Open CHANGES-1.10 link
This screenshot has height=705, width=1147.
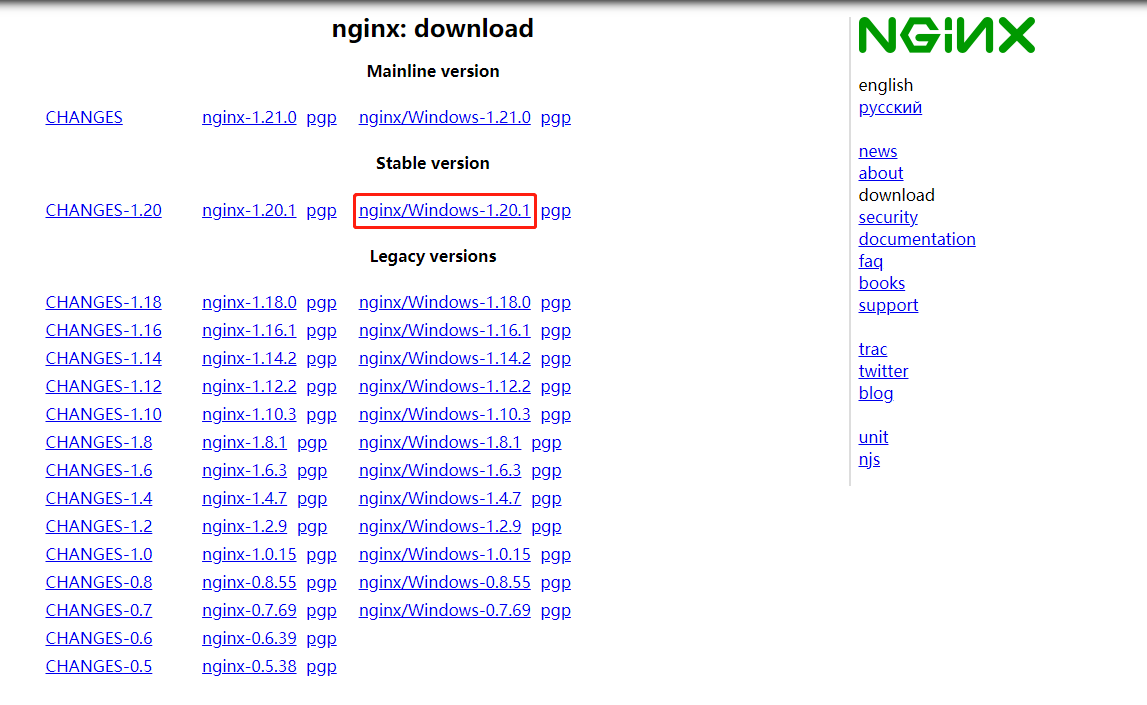(x=103, y=415)
